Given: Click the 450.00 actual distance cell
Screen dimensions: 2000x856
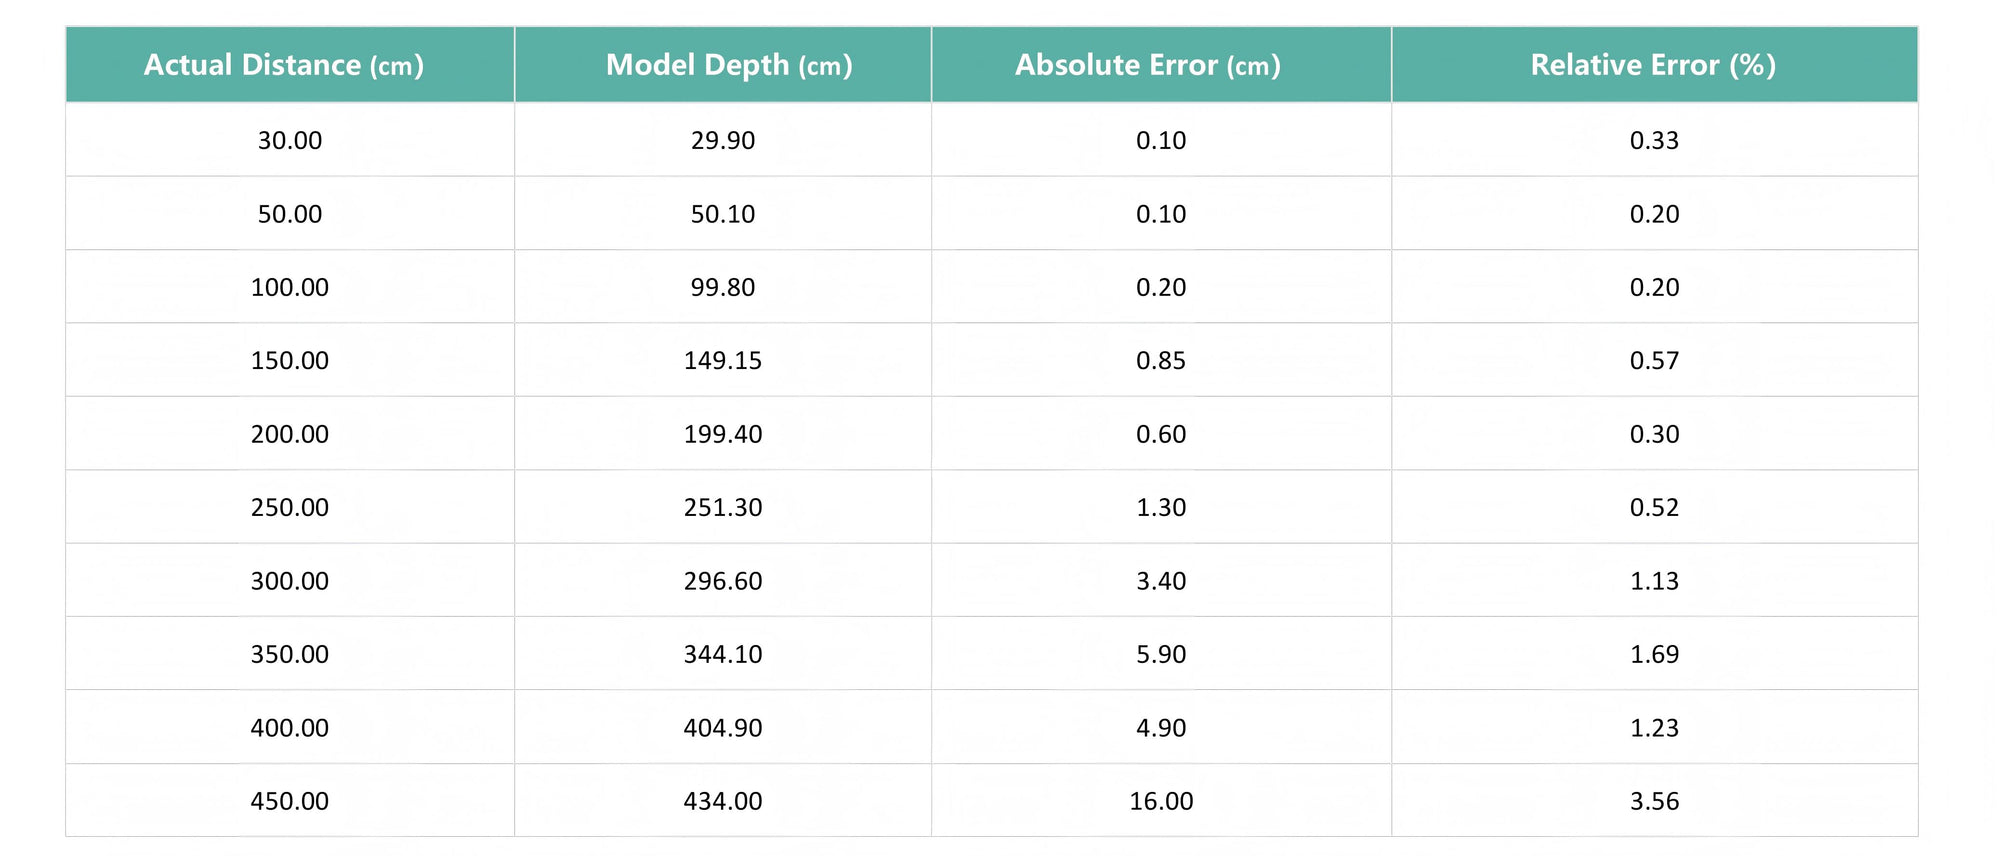Looking at the screenshot, I should point(290,801).
